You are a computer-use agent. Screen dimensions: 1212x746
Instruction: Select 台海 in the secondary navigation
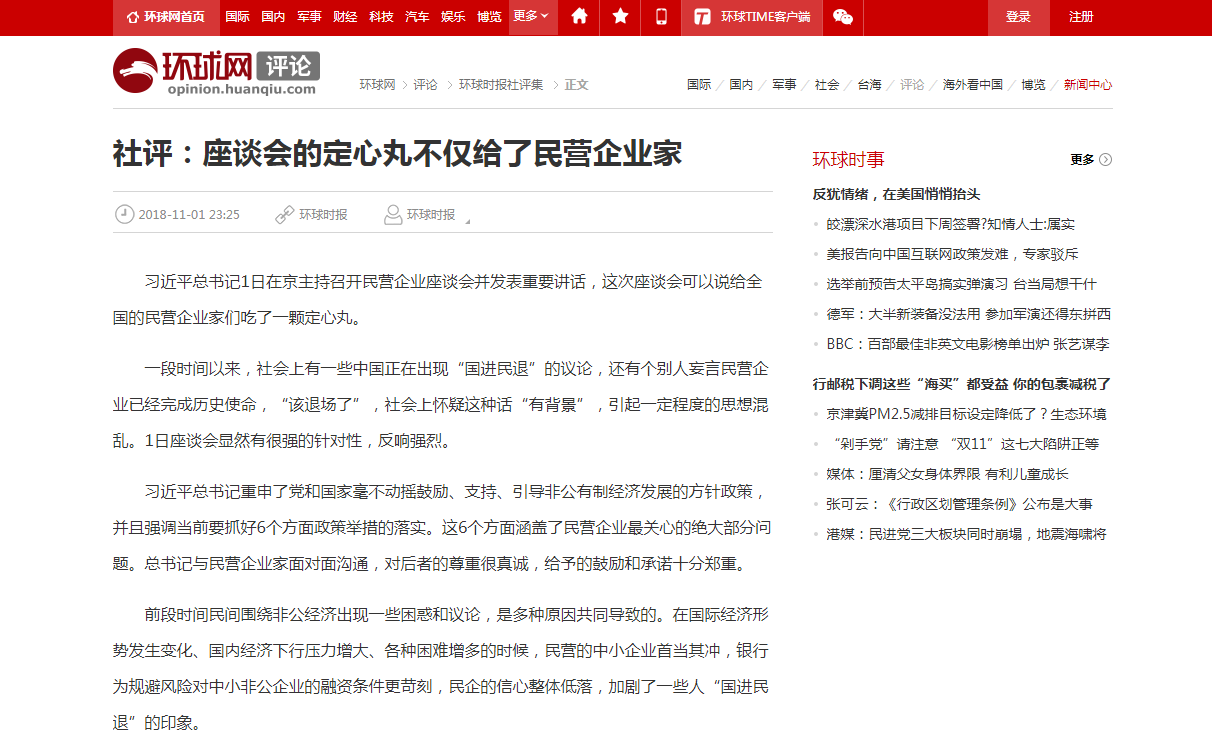869,85
